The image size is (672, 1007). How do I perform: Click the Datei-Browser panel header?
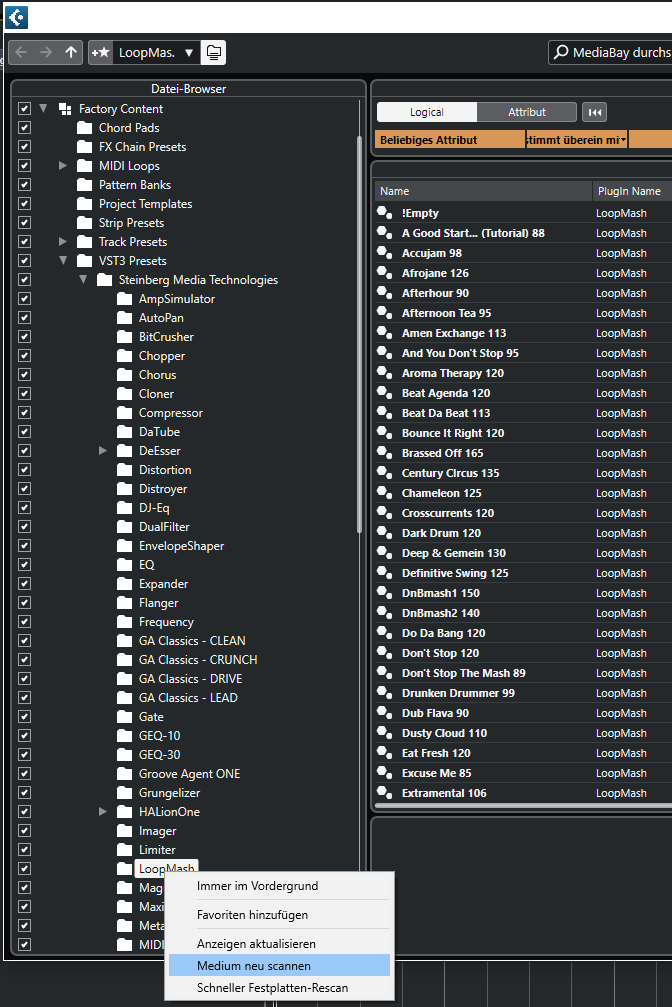click(188, 89)
